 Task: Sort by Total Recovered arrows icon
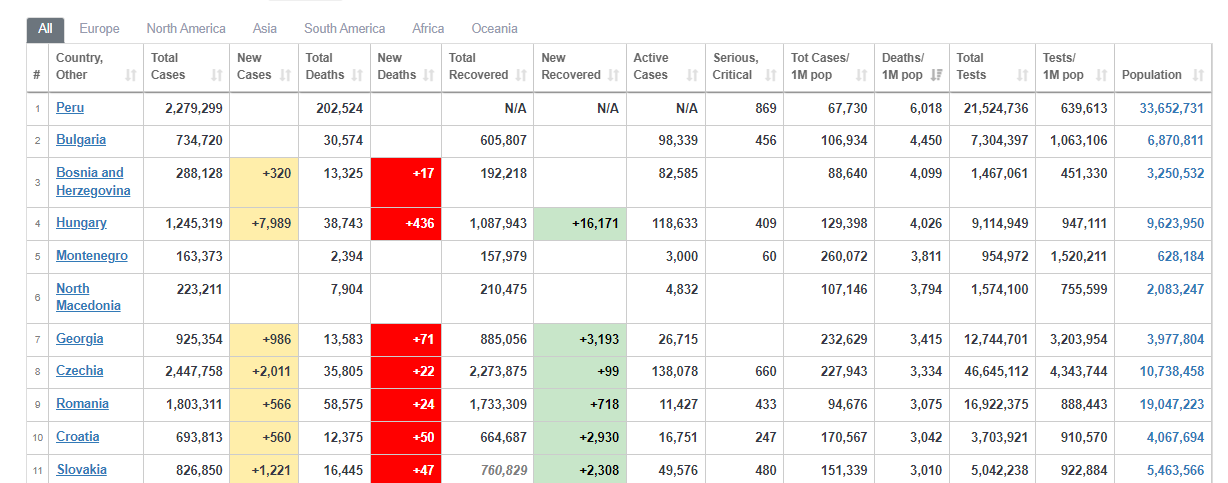coord(520,75)
